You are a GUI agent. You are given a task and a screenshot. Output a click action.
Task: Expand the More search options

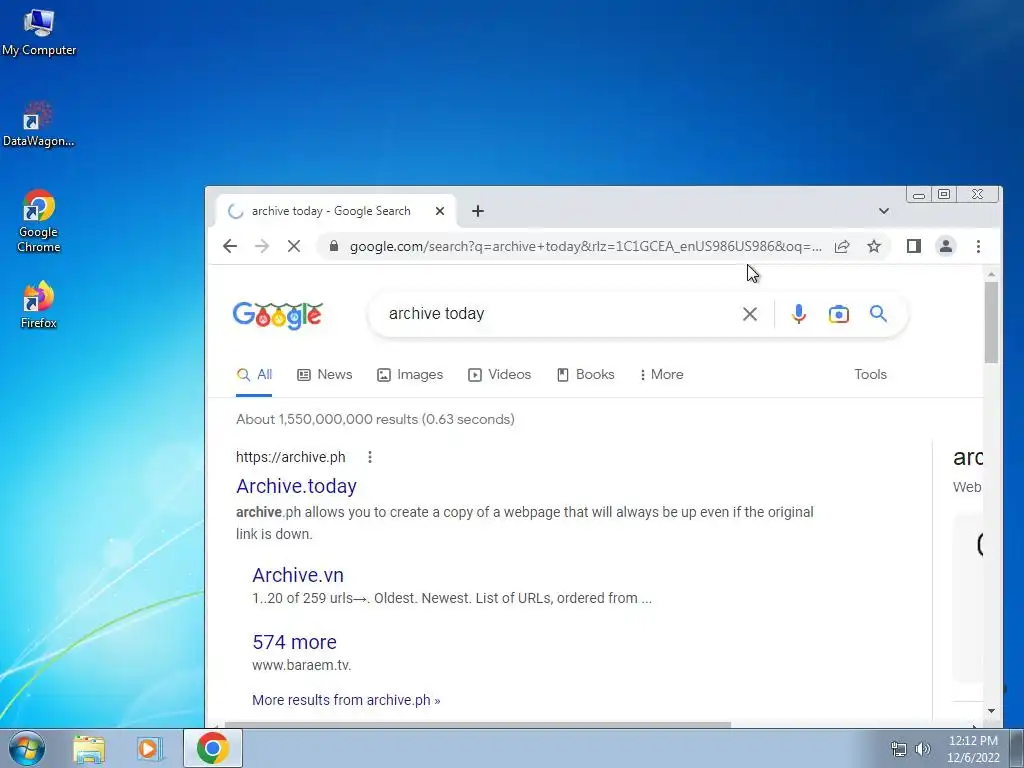(x=662, y=375)
